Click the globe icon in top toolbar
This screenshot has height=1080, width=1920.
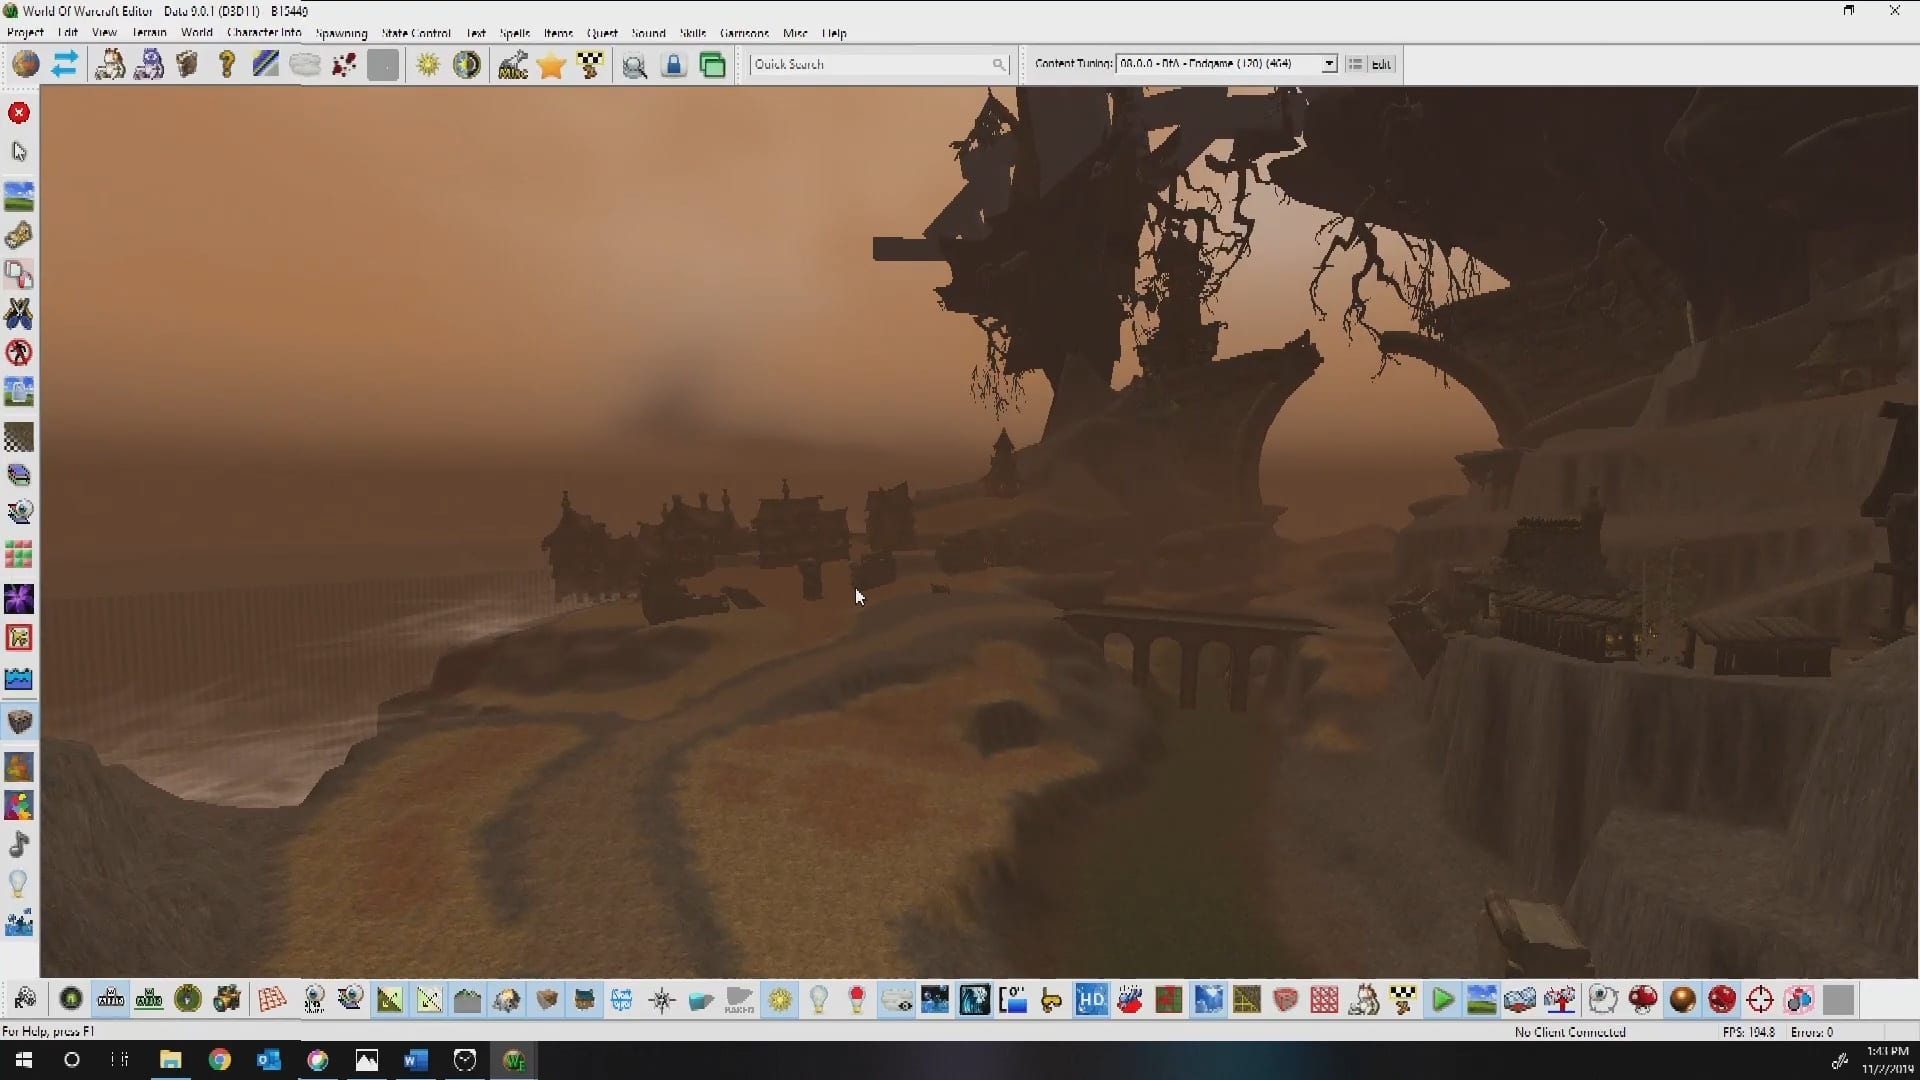pyautogui.click(x=26, y=65)
